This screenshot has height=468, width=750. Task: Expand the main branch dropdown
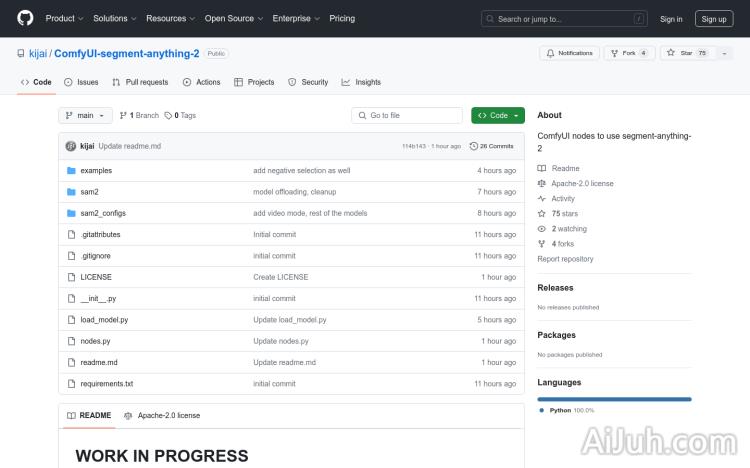pyautogui.click(x=84, y=115)
